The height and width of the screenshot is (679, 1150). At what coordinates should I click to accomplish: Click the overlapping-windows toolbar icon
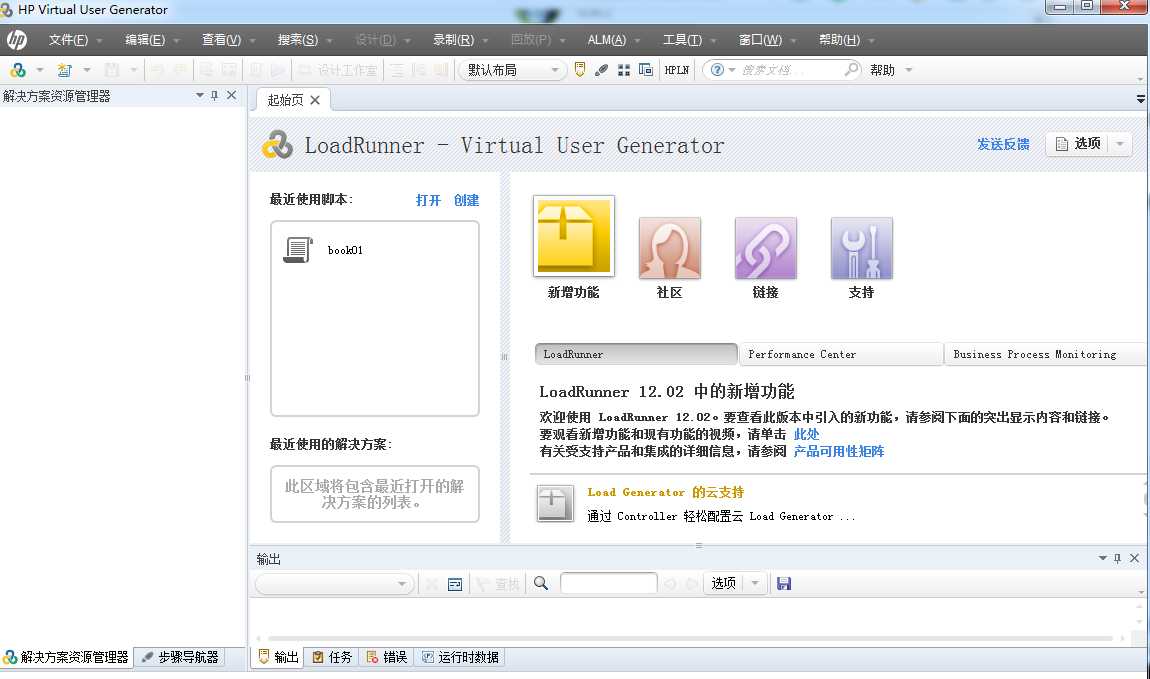pos(646,70)
